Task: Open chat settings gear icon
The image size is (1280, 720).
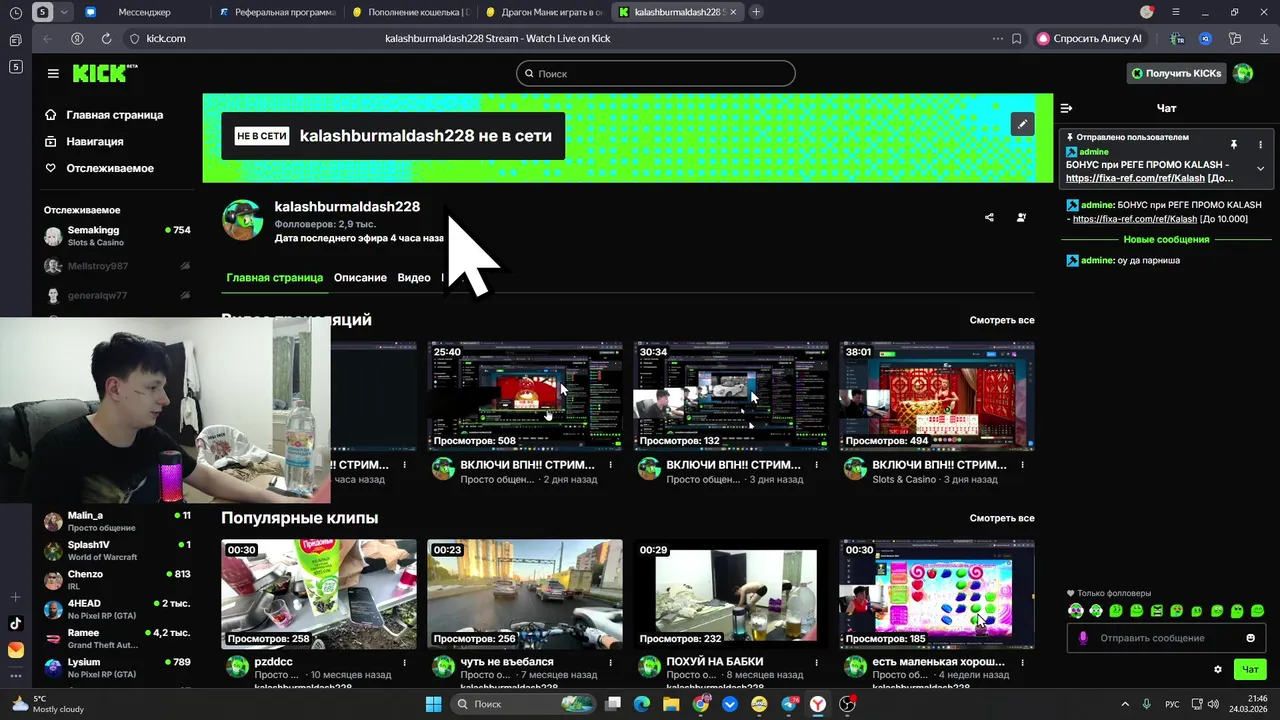Action: pos(1217,669)
